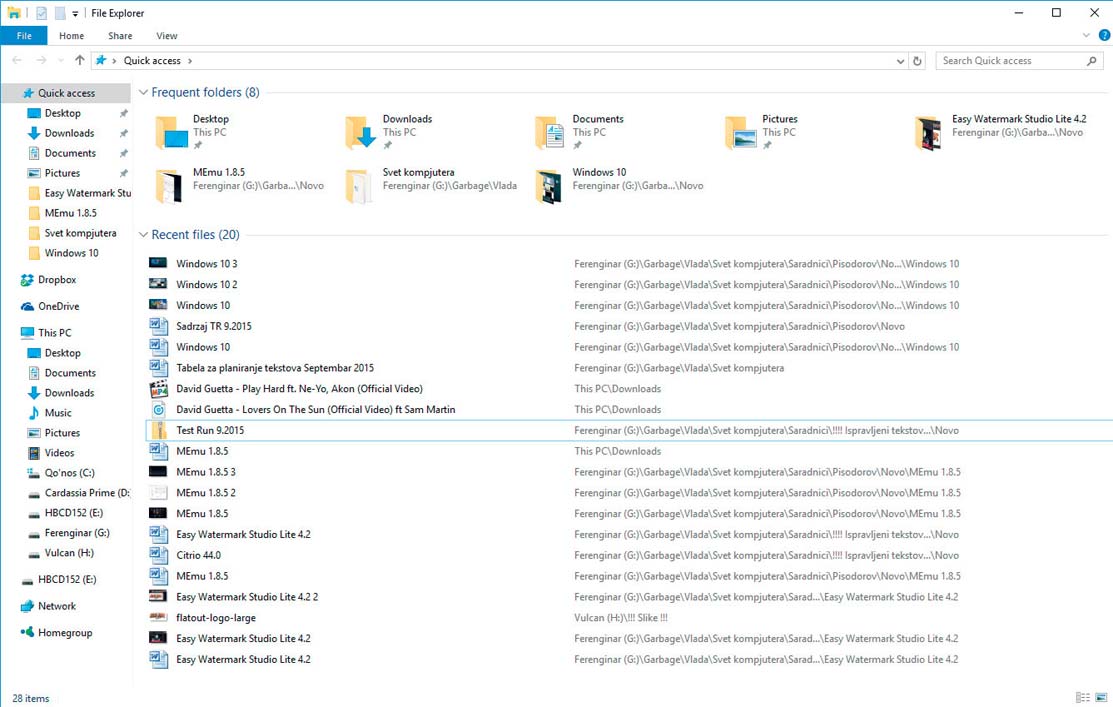Select the MEmu 1.8.5 frequent folder icon

point(169,186)
